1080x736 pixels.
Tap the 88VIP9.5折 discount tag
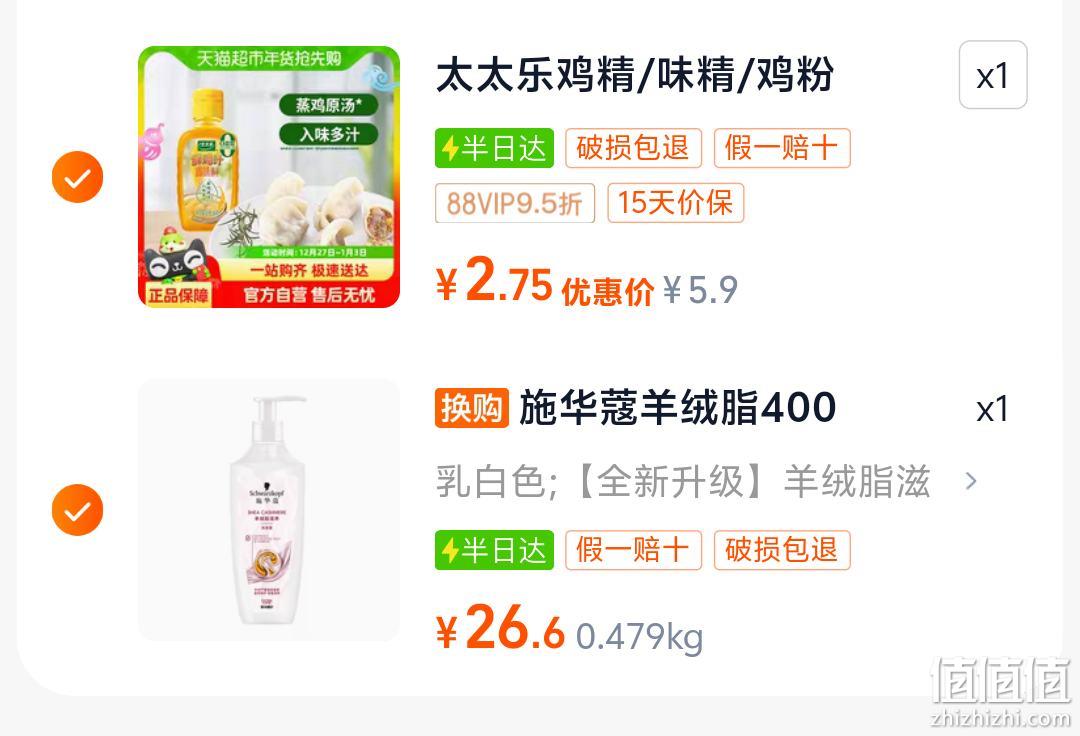tap(515, 203)
